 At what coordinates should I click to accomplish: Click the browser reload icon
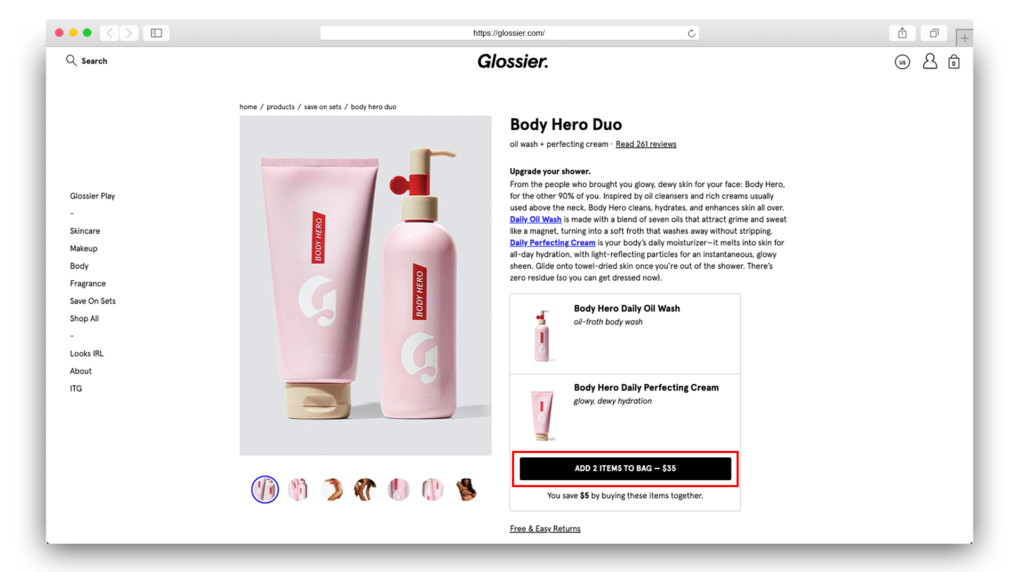pyautogui.click(x=691, y=33)
